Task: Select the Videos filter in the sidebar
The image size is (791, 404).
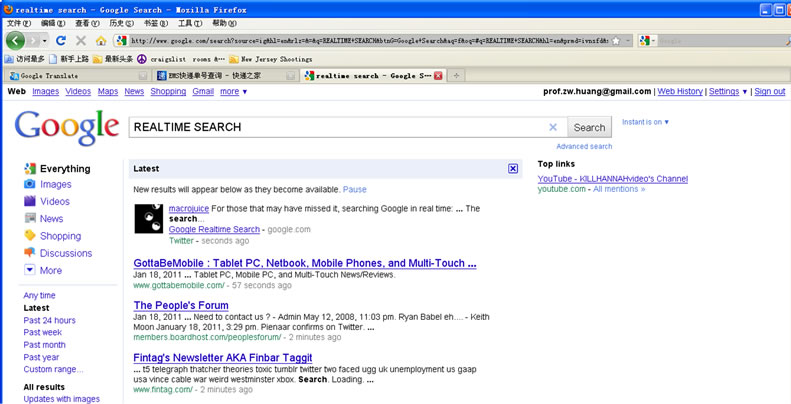Action: point(55,201)
